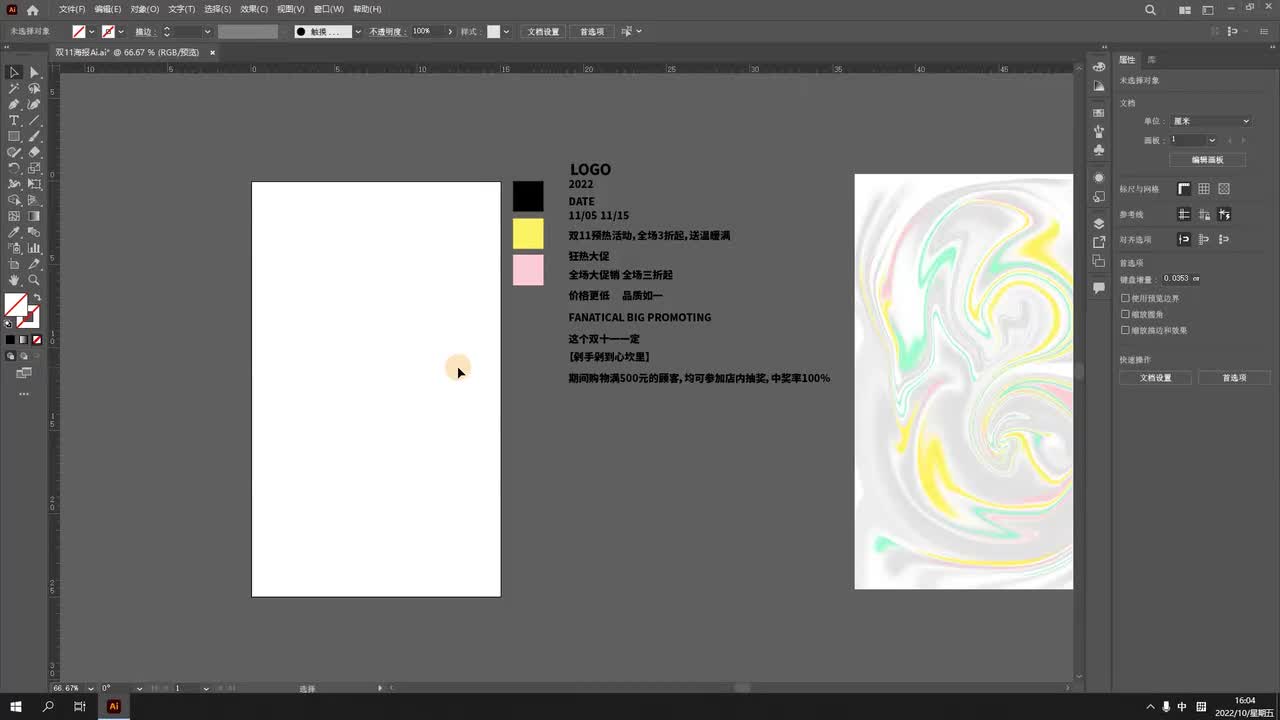Screen dimensions: 1280x720
Task: Click 首选项 button in top control bar
Action: click(592, 32)
